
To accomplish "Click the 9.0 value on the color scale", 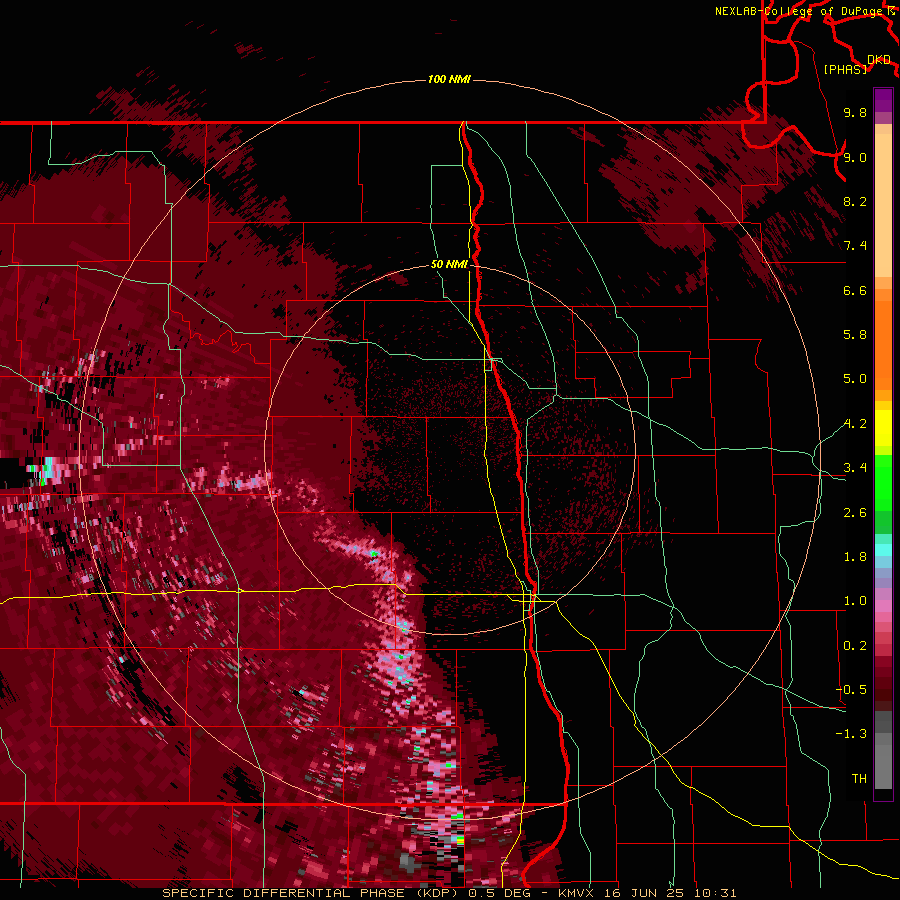I will 855,157.
